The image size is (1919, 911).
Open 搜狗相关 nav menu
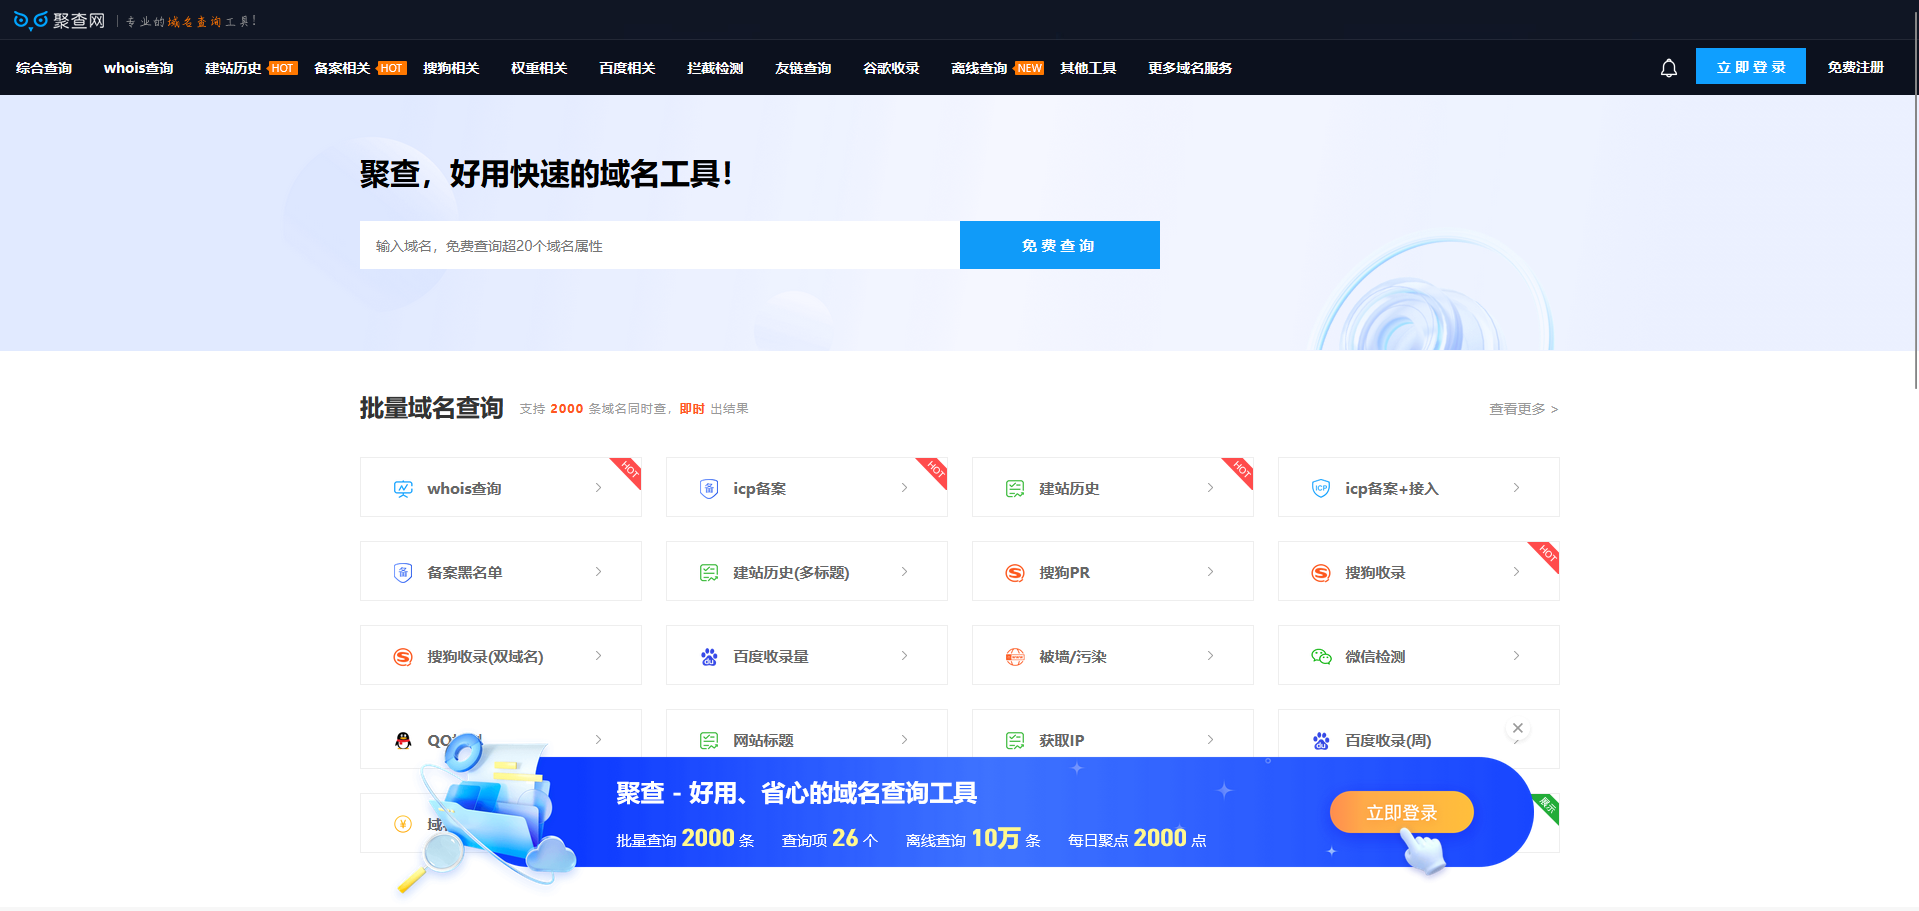point(451,68)
